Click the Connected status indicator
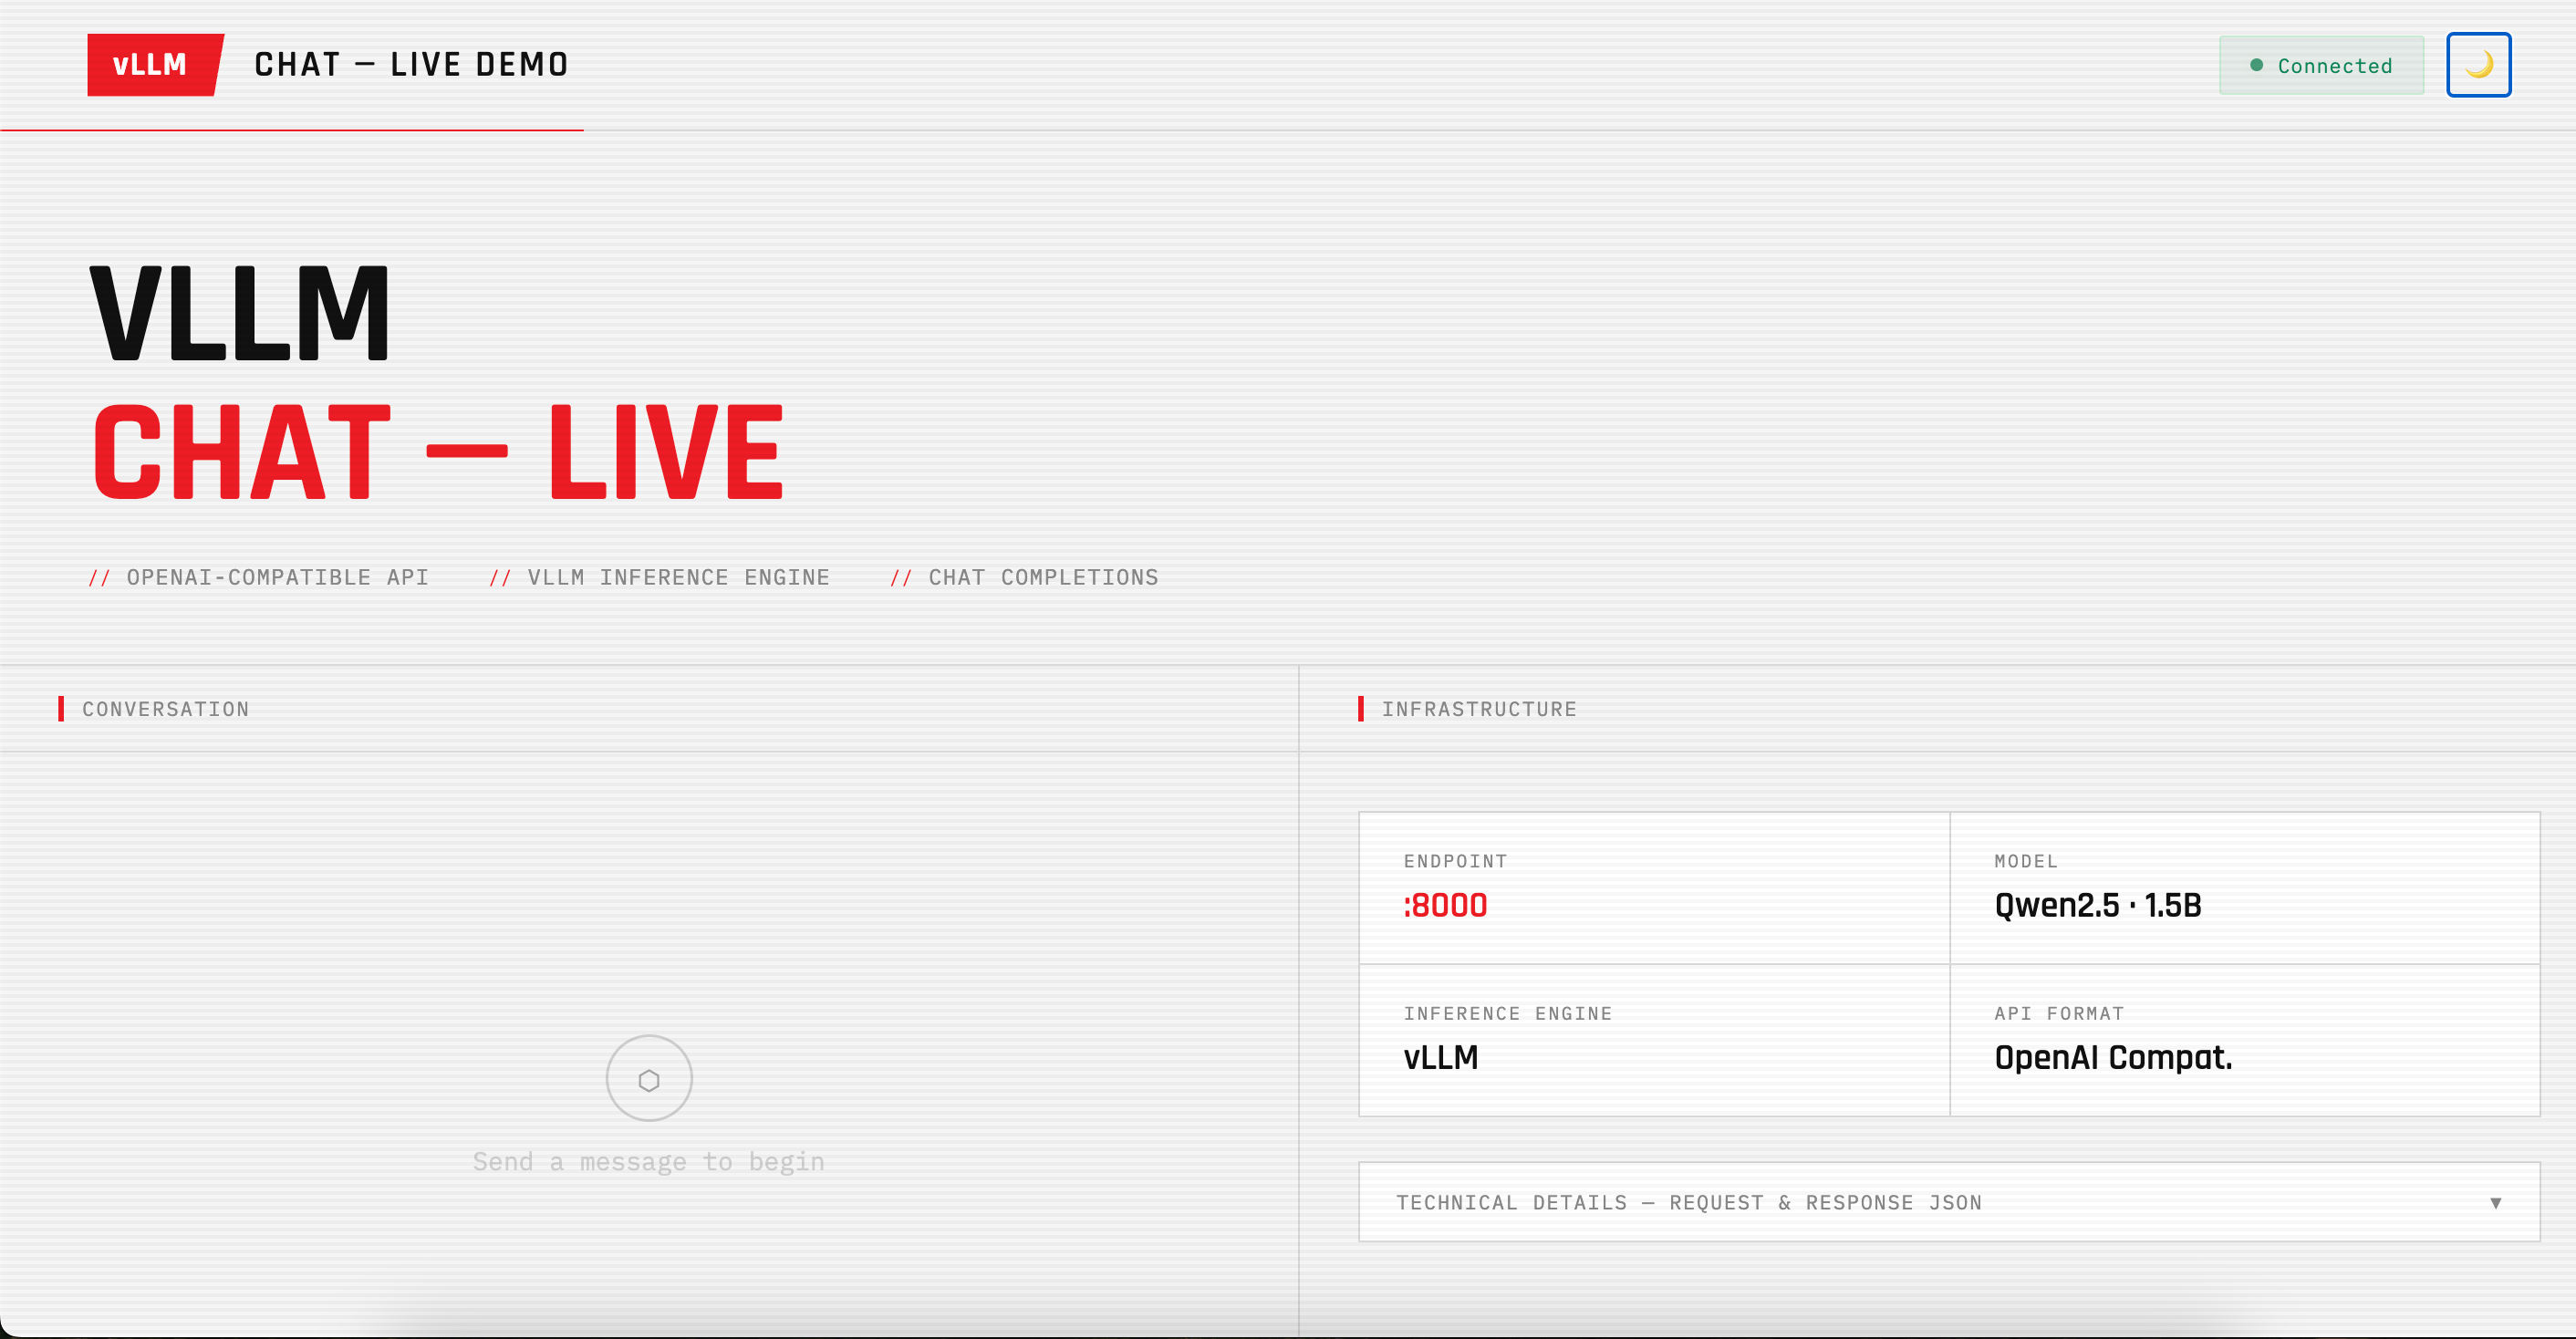The height and width of the screenshot is (1339, 2576). click(x=2322, y=64)
